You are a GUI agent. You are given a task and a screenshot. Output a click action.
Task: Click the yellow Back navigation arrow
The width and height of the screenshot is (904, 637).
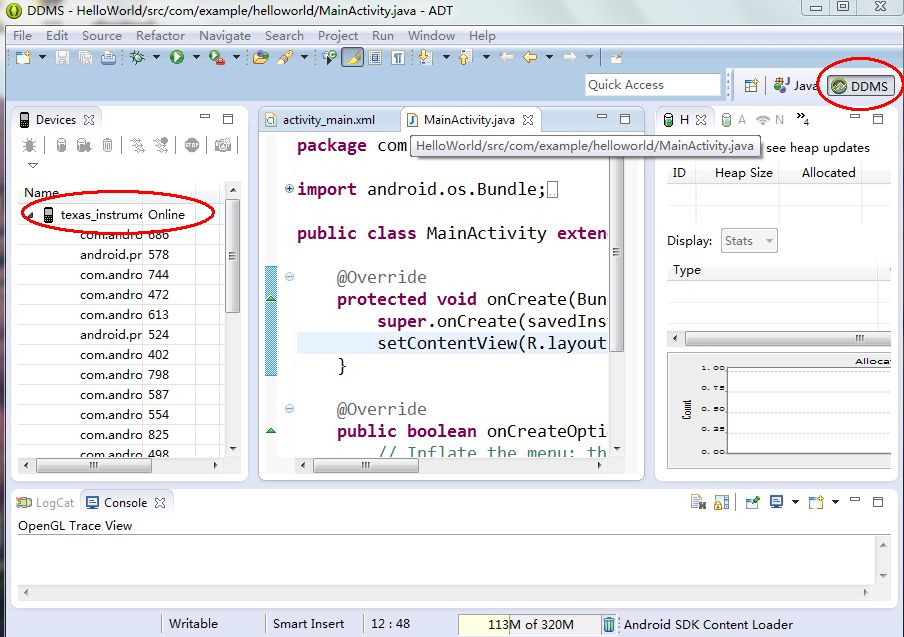[x=530, y=57]
